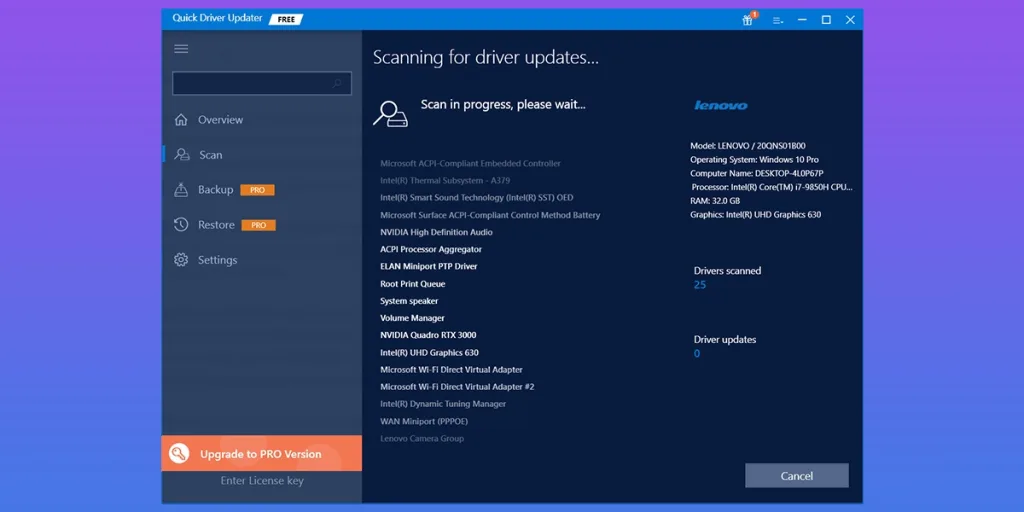This screenshot has width=1024, height=512.
Task: Open Settings from the sidebar
Action: 217,260
